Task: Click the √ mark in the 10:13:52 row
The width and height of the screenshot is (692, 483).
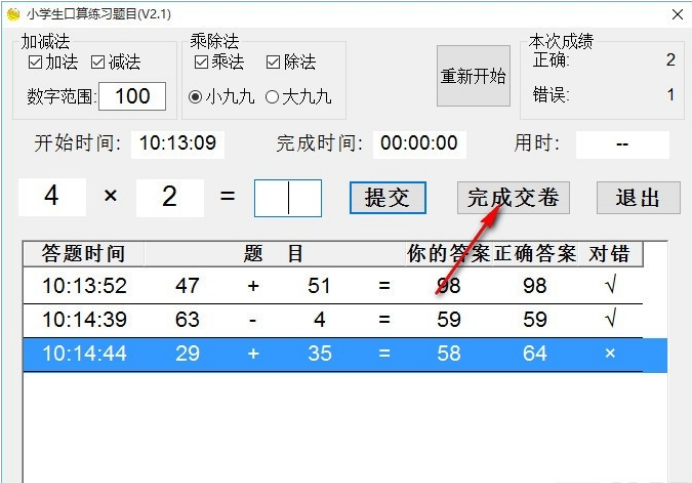Action: (x=611, y=286)
